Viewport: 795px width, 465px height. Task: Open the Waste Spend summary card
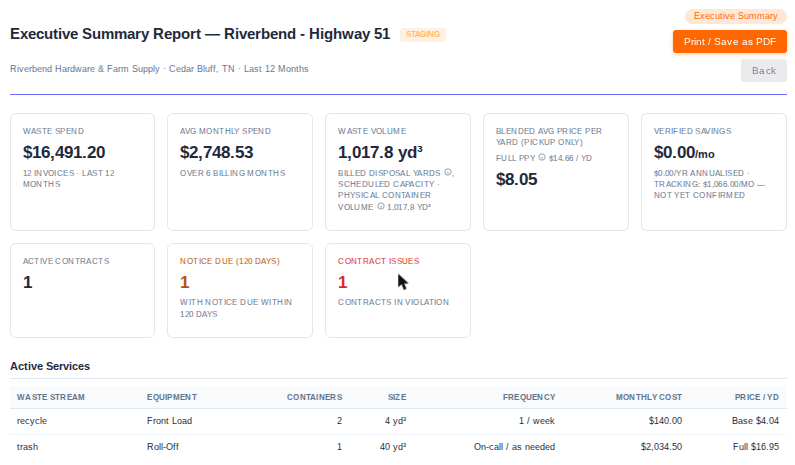82,172
